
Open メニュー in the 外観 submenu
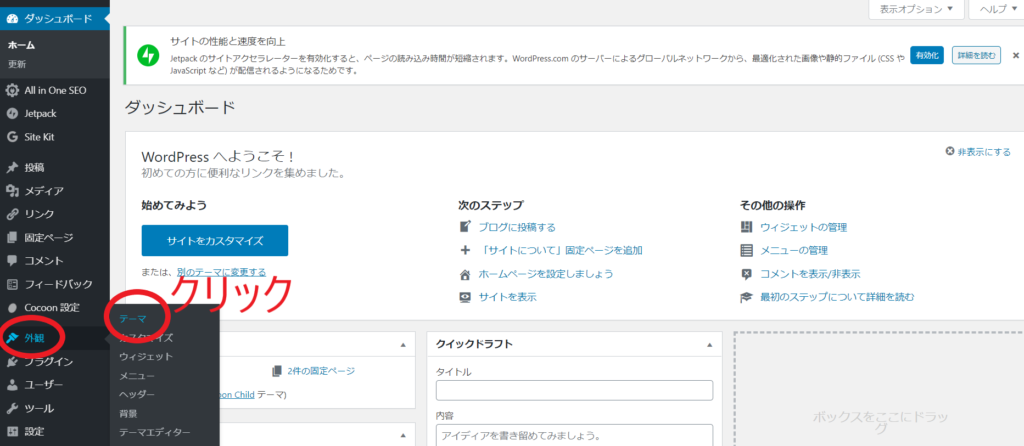tap(137, 375)
